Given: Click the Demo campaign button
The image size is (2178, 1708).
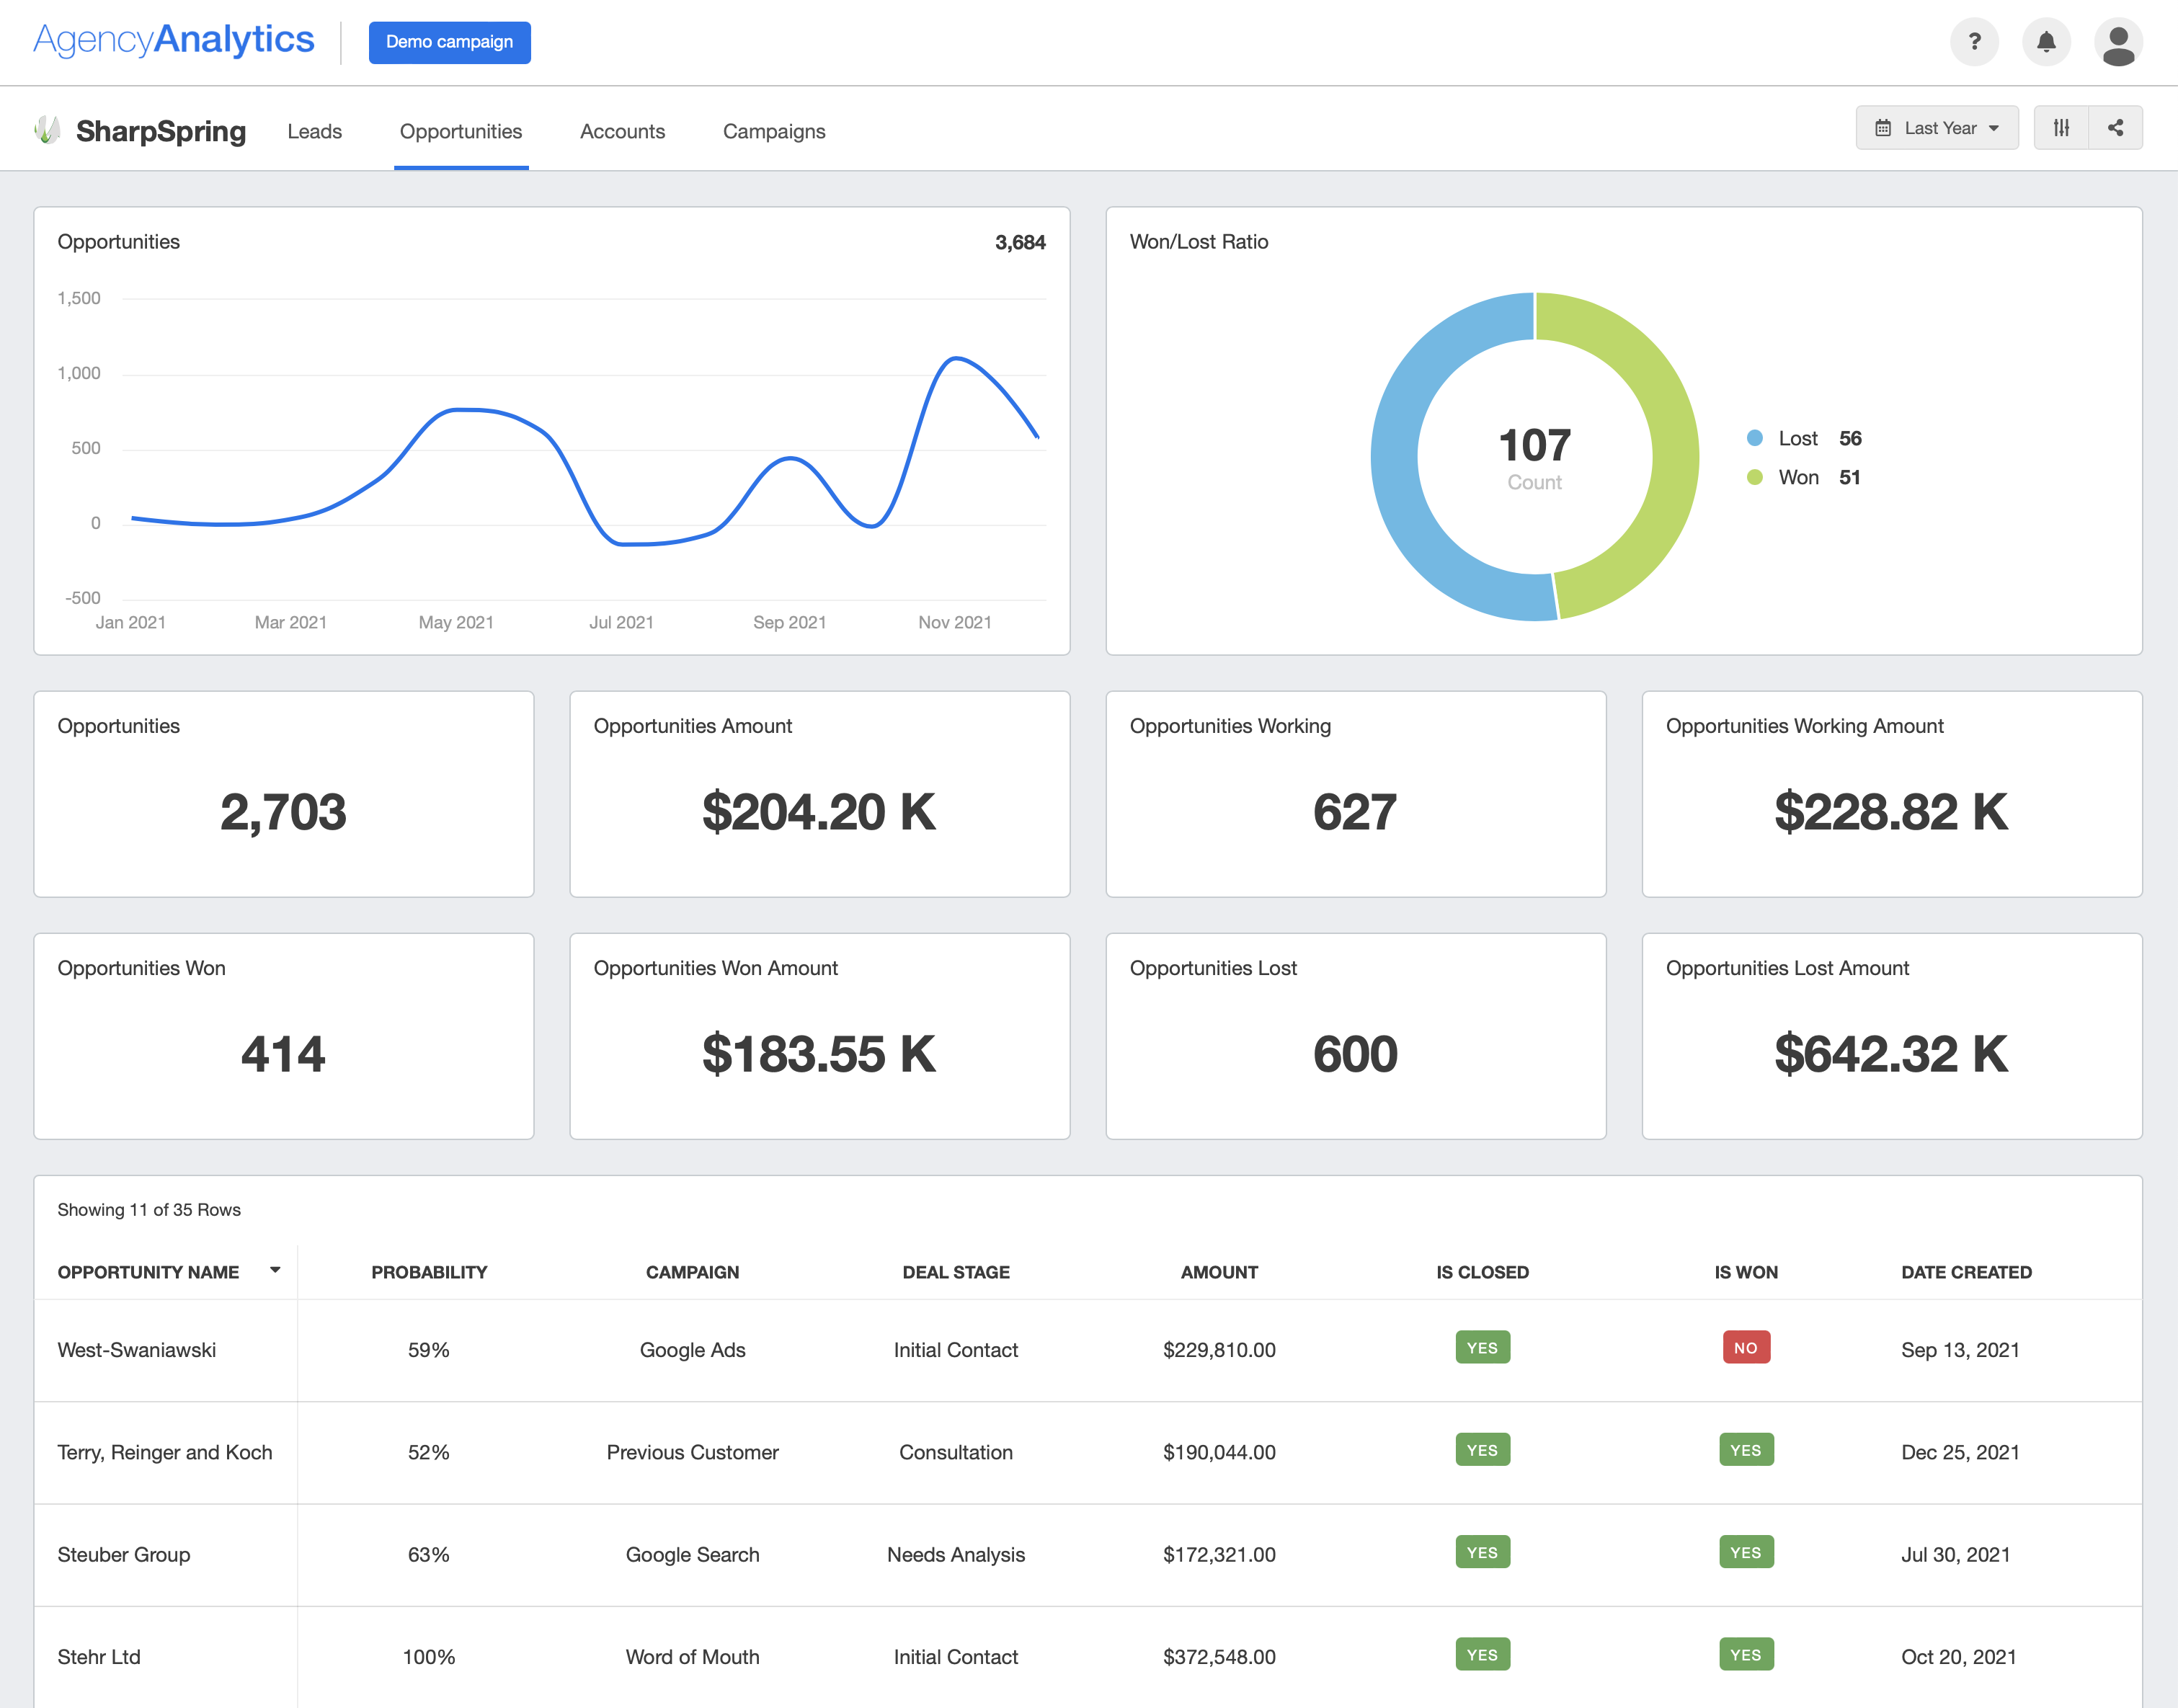Looking at the screenshot, I should coord(449,42).
